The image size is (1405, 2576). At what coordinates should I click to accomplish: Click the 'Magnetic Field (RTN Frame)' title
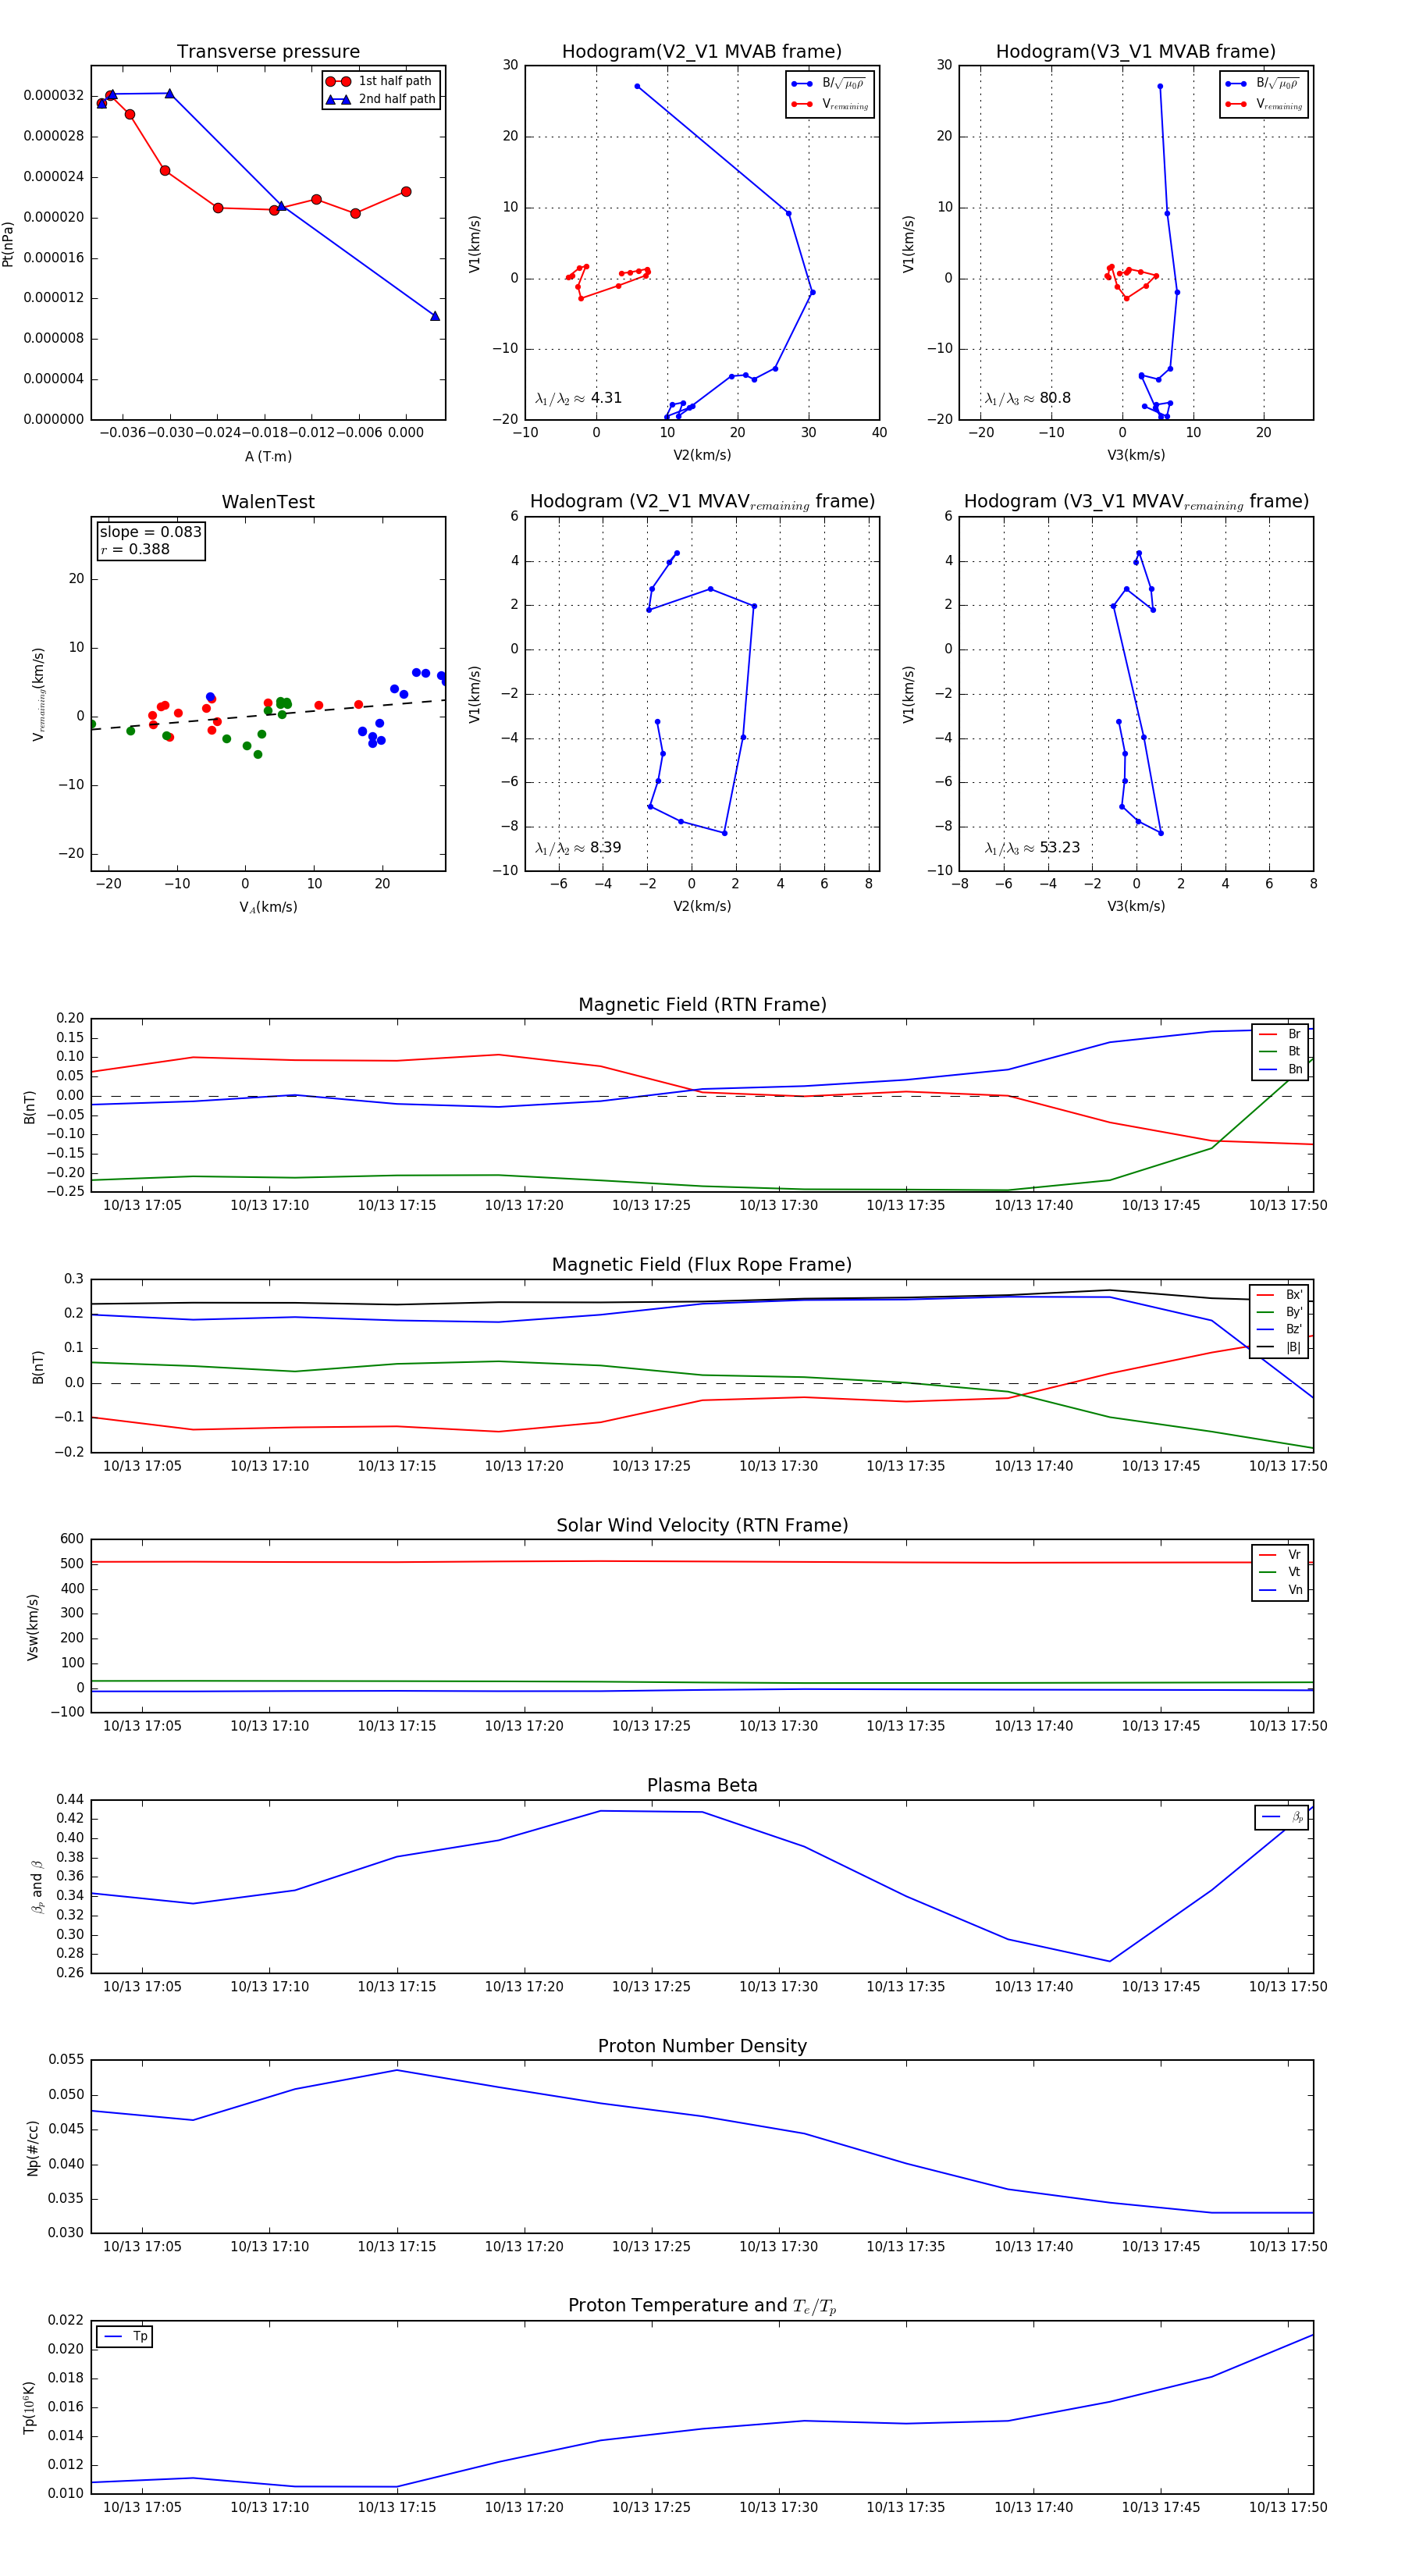[702, 1005]
